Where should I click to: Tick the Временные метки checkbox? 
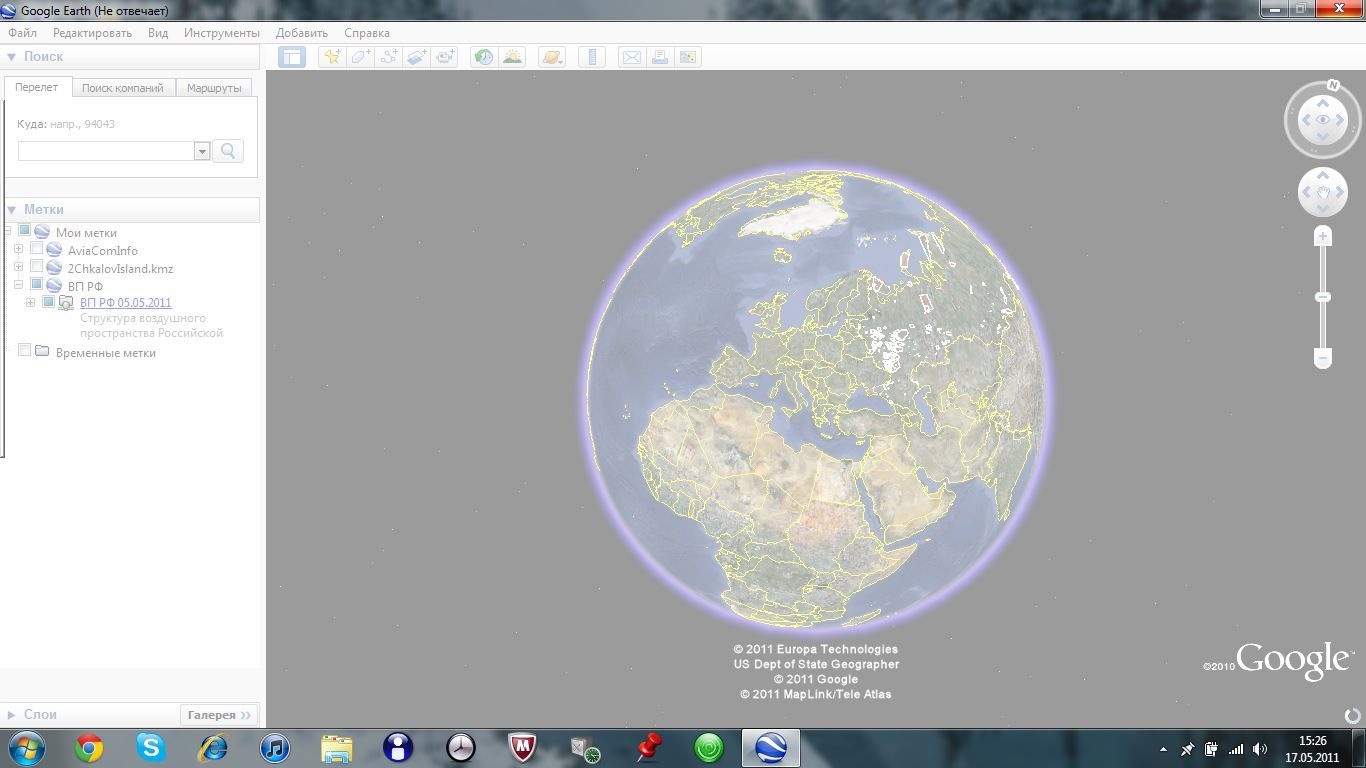[25, 351]
